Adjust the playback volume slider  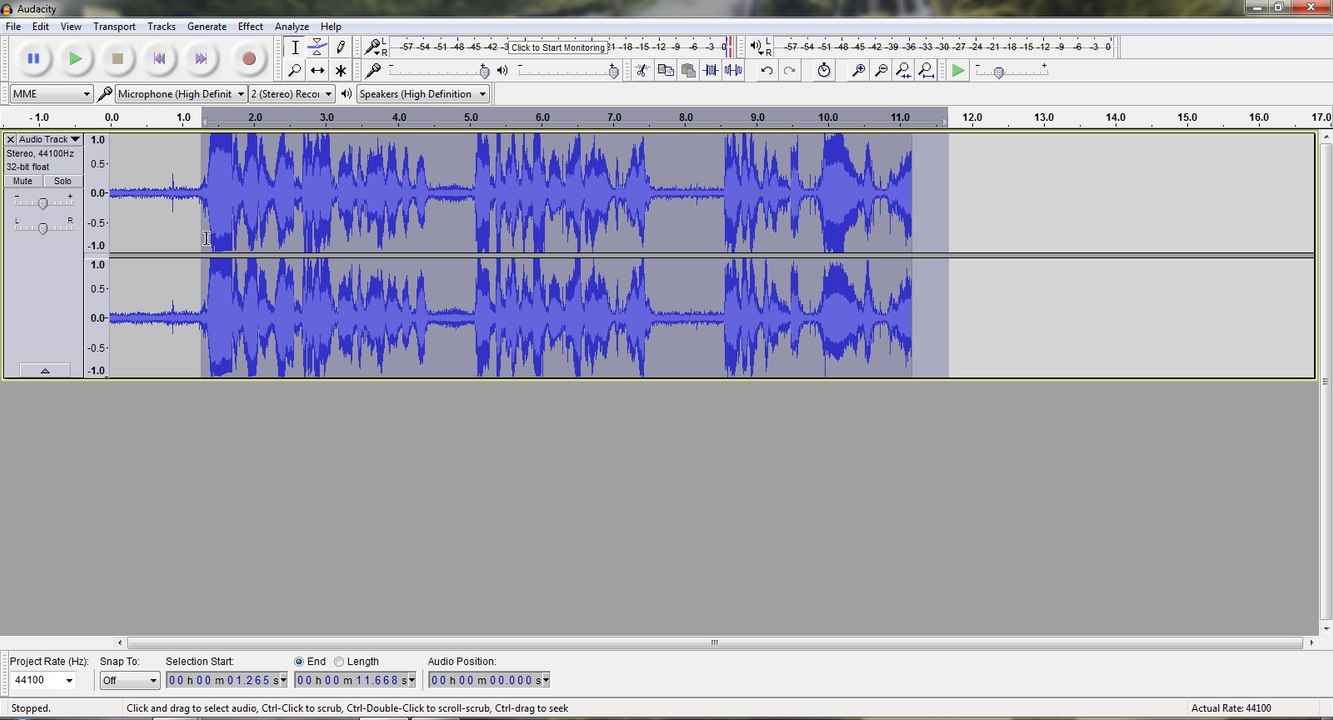pos(613,71)
